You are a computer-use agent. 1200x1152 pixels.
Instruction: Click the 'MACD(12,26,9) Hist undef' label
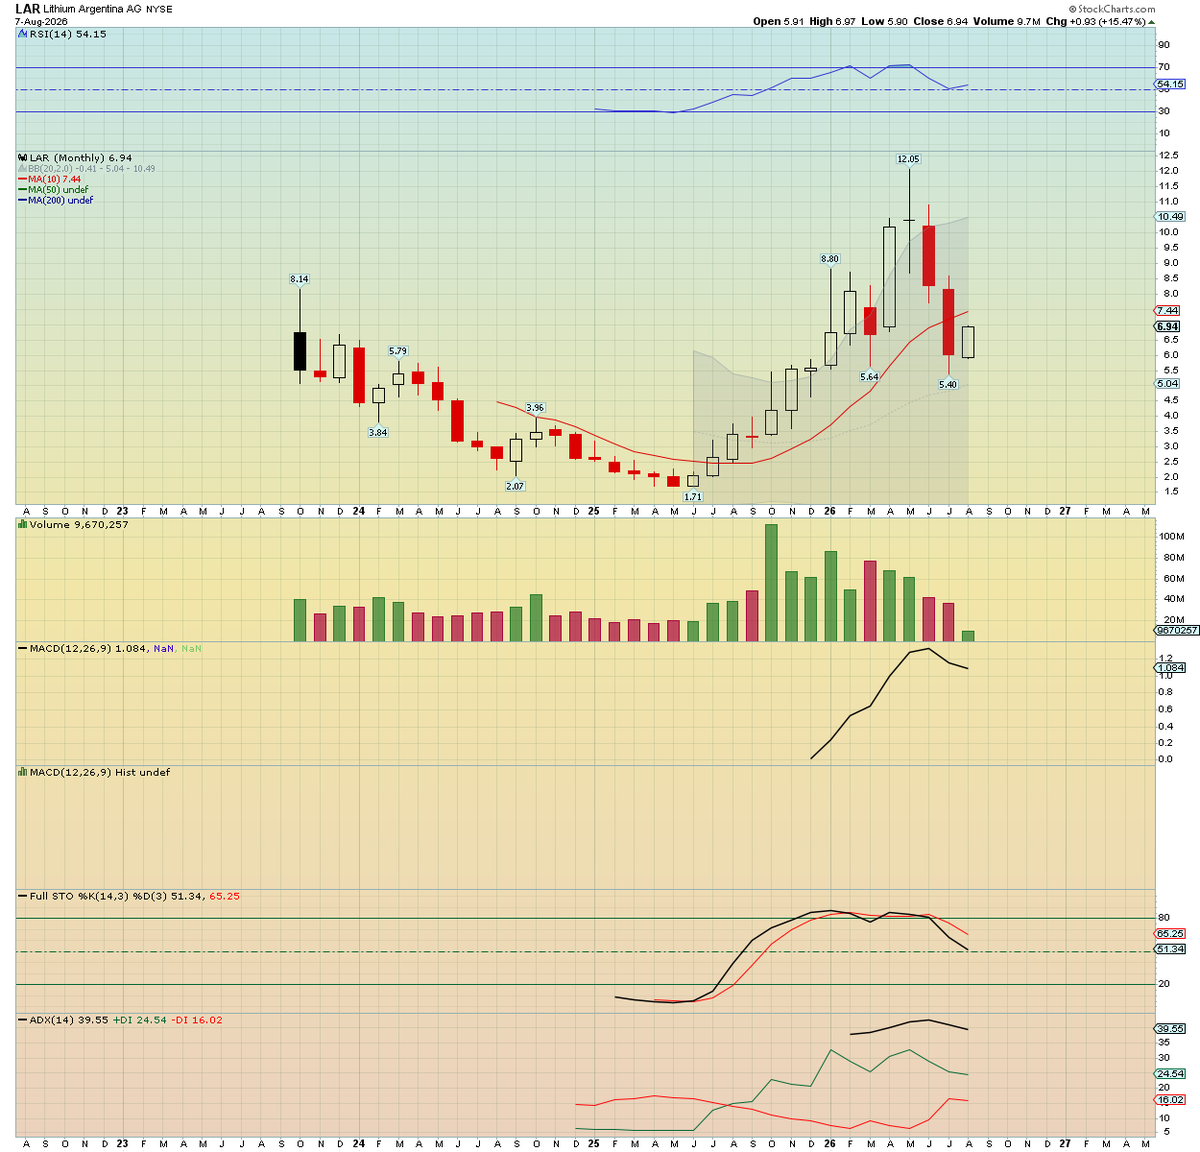coord(100,772)
